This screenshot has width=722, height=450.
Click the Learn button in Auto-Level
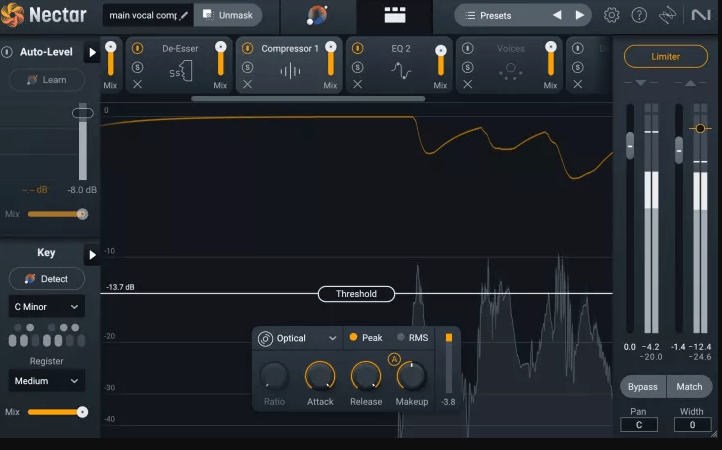point(47,80)
